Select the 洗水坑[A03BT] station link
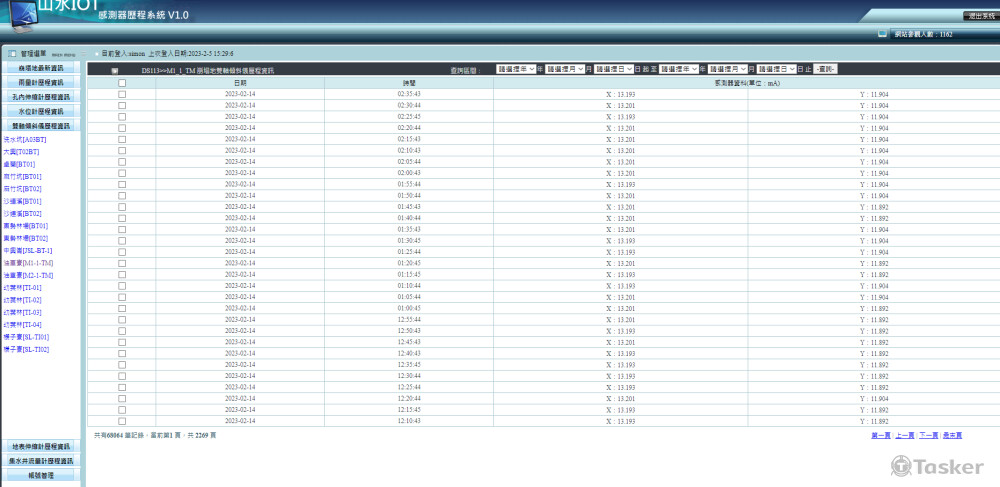Image resolution: width=1000 pixels, height=487 pixels. pos(25,139)
